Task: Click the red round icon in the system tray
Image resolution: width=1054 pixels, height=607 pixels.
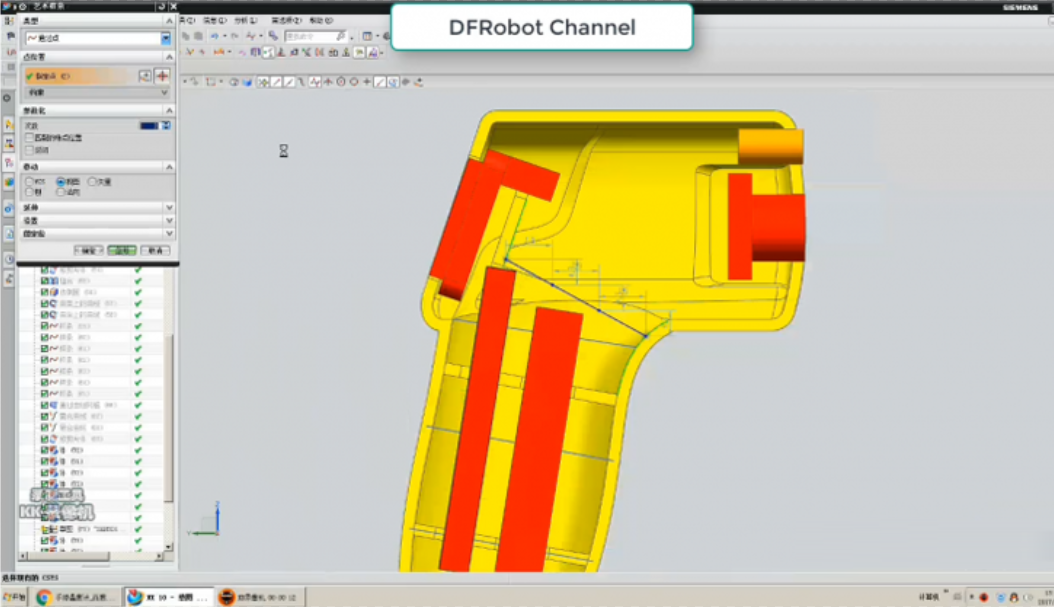Action: coord(984,597)
